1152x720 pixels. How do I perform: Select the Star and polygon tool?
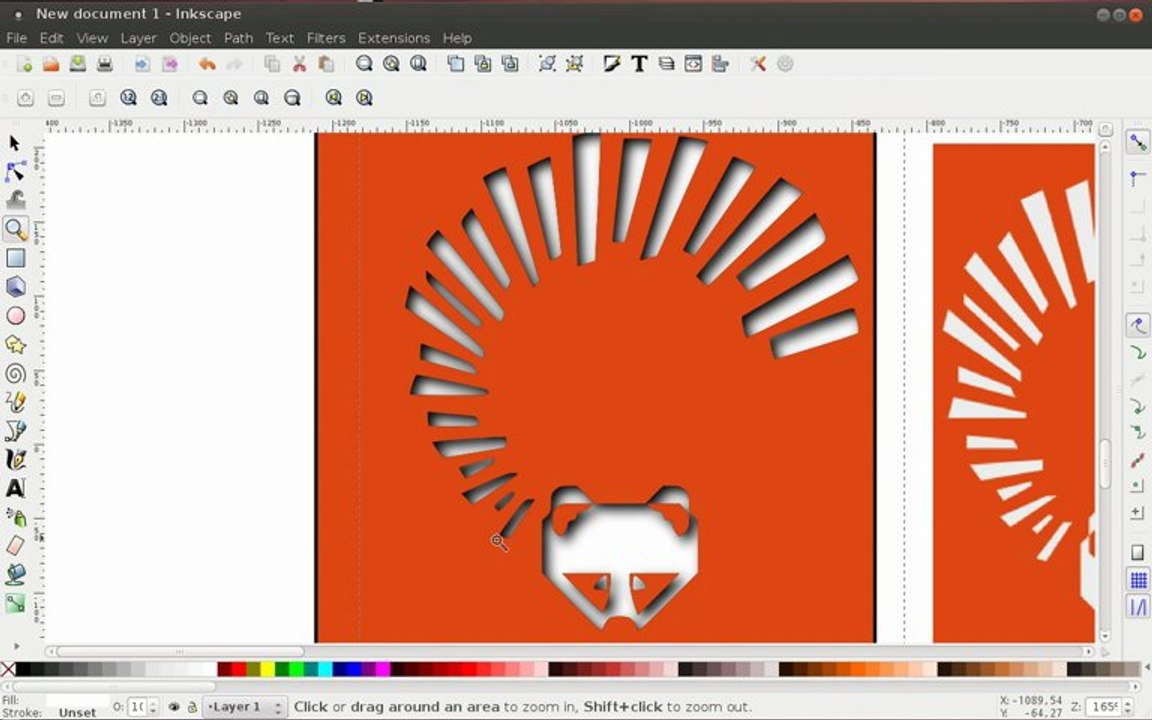15,345
